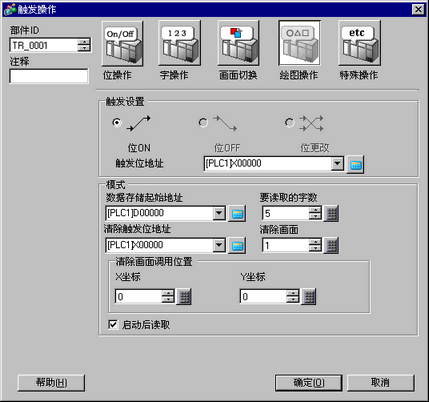Screen dimensions: 429x402
Task: Open address keypad beside 数据存储起始地址 field
Action: click(x=237, y=213)
